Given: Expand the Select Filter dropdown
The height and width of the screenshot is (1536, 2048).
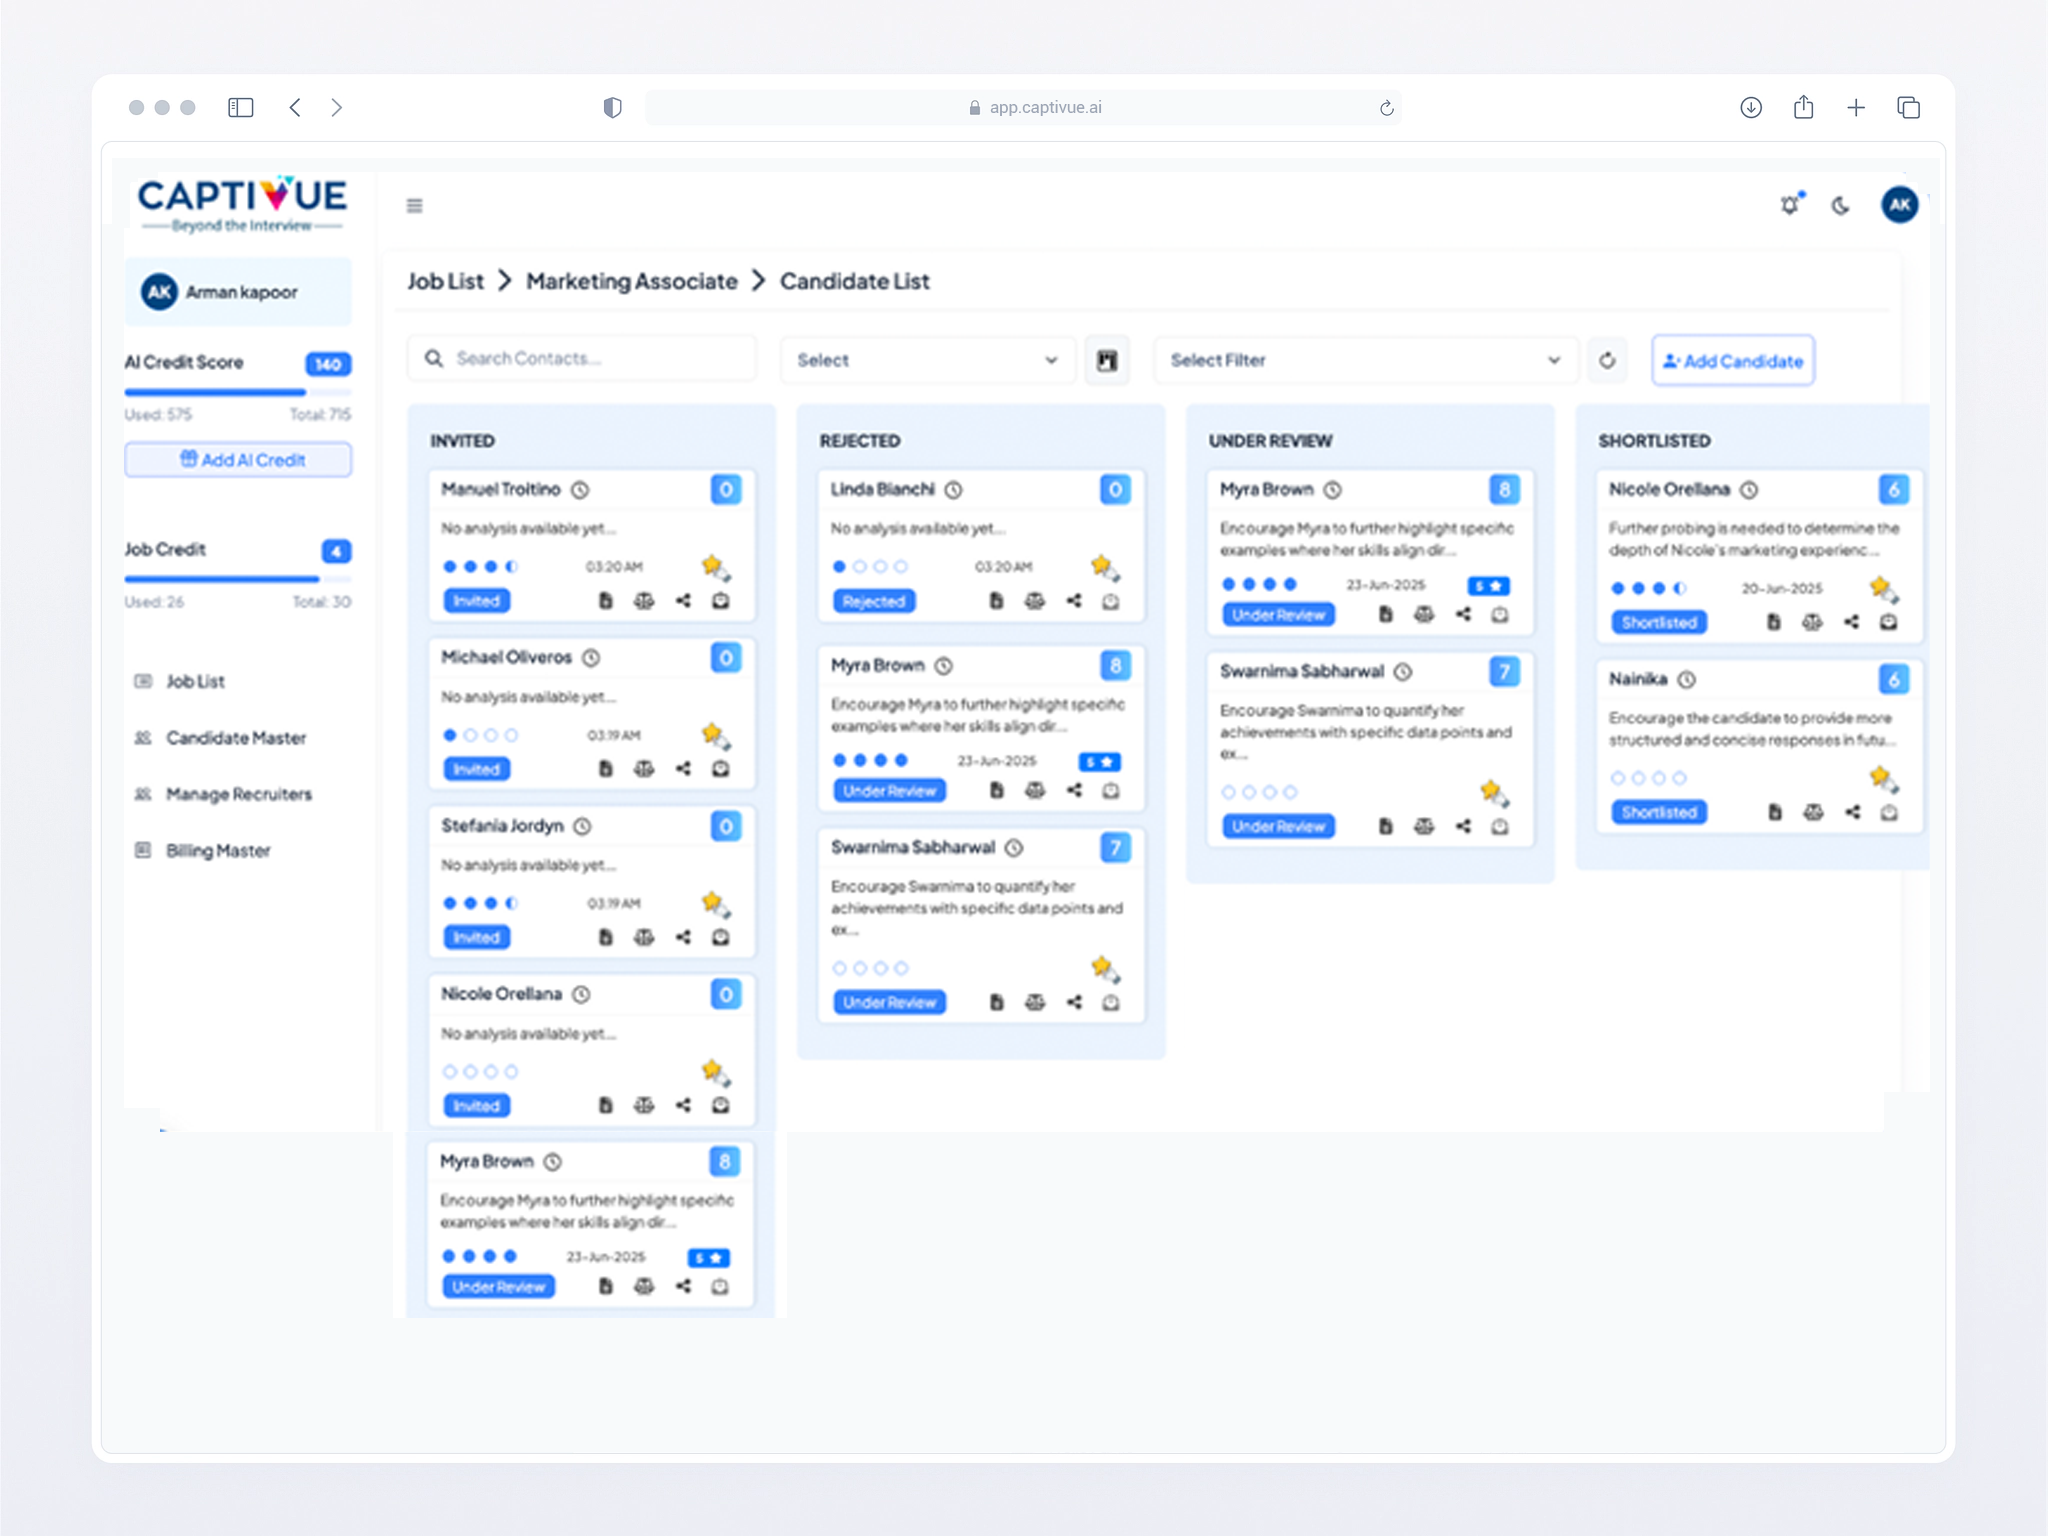Looking at the screenshot, I should coord(1364,360).
